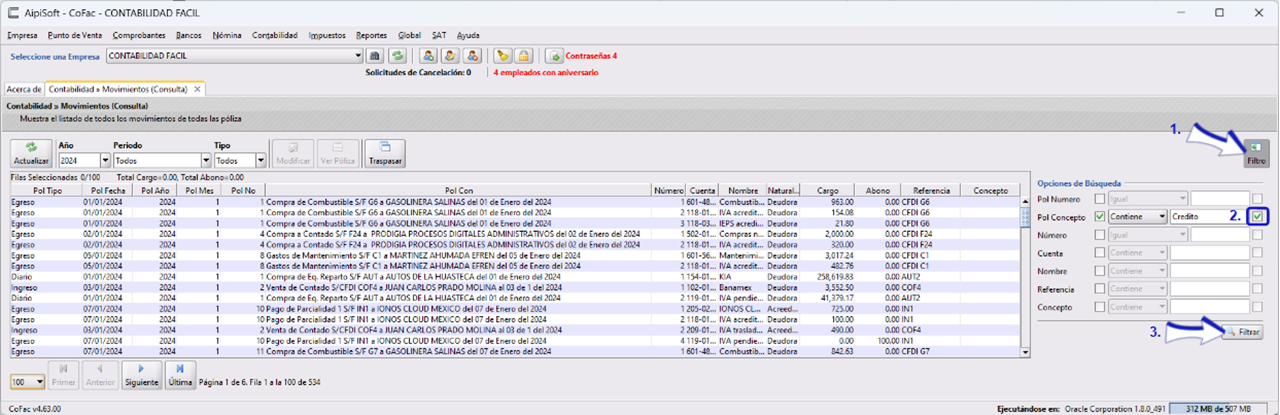Click the 4 empleados con aniversario link
This screenshot has width=1280, height=415.
pos(545,73)
